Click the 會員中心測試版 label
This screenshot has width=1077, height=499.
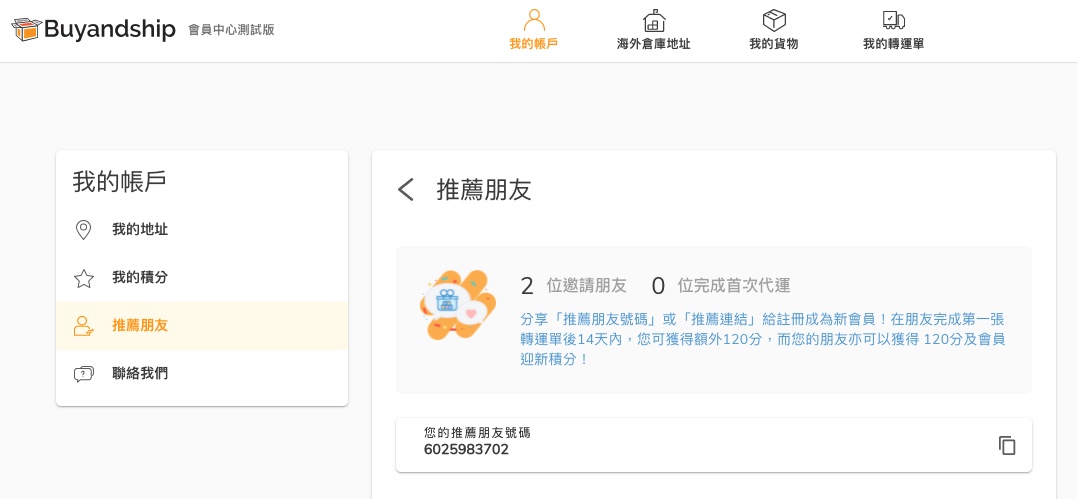[x=231, y=30]
